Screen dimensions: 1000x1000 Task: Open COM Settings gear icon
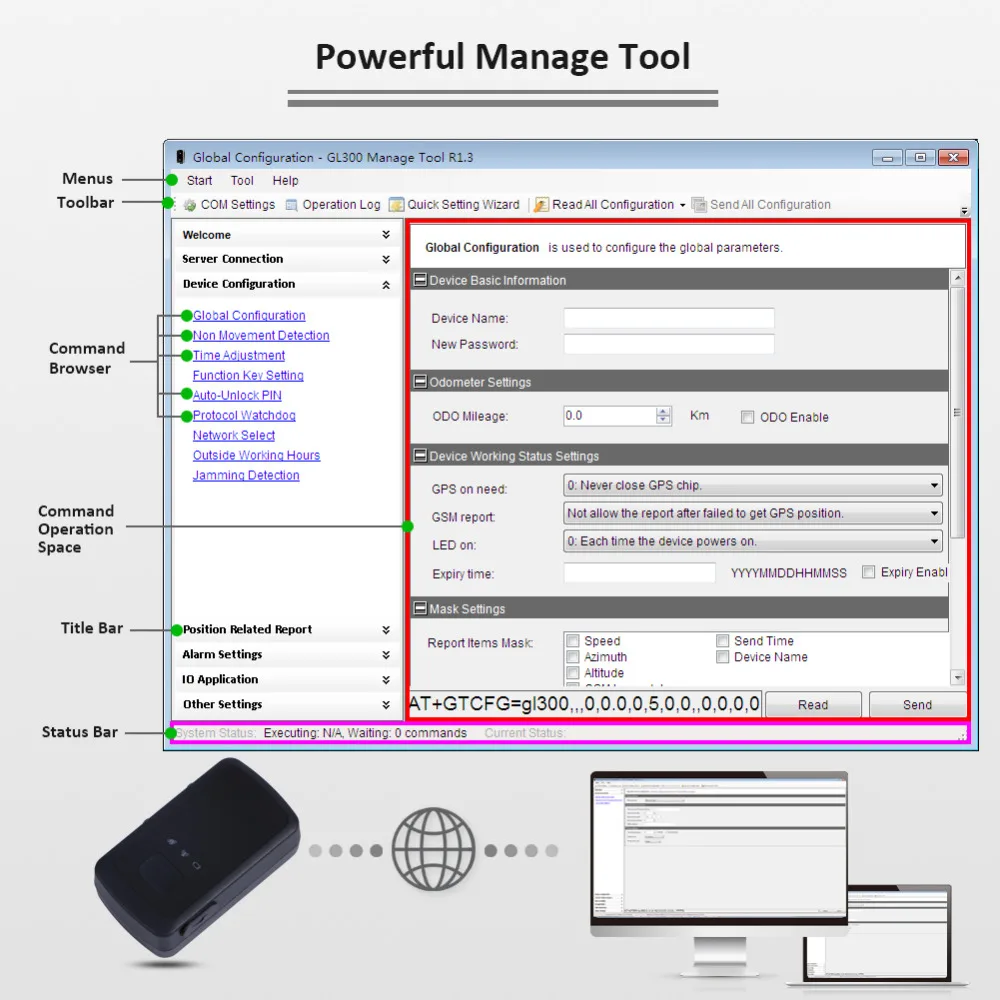(x=189, y=205)
